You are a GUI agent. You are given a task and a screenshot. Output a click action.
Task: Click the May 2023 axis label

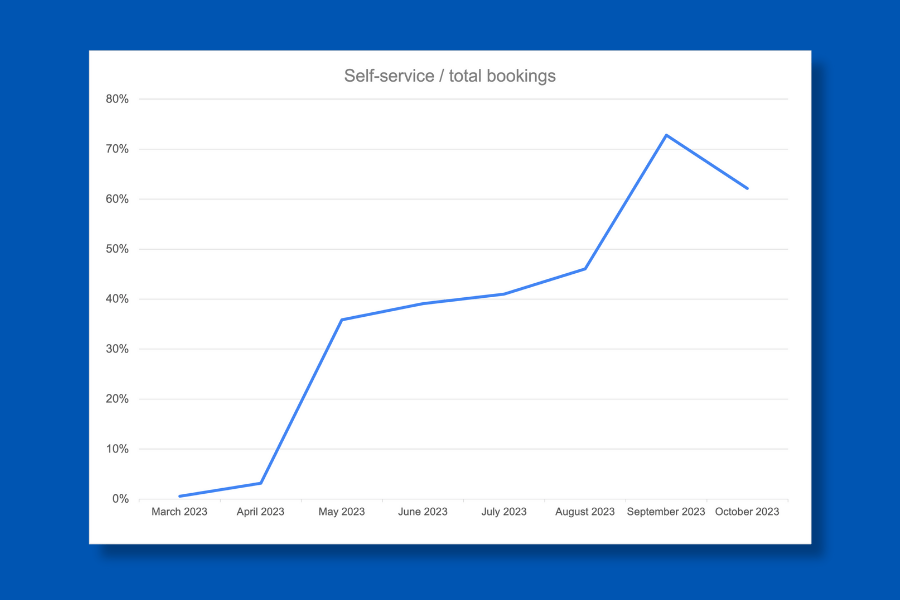click(x=341, y=511)
